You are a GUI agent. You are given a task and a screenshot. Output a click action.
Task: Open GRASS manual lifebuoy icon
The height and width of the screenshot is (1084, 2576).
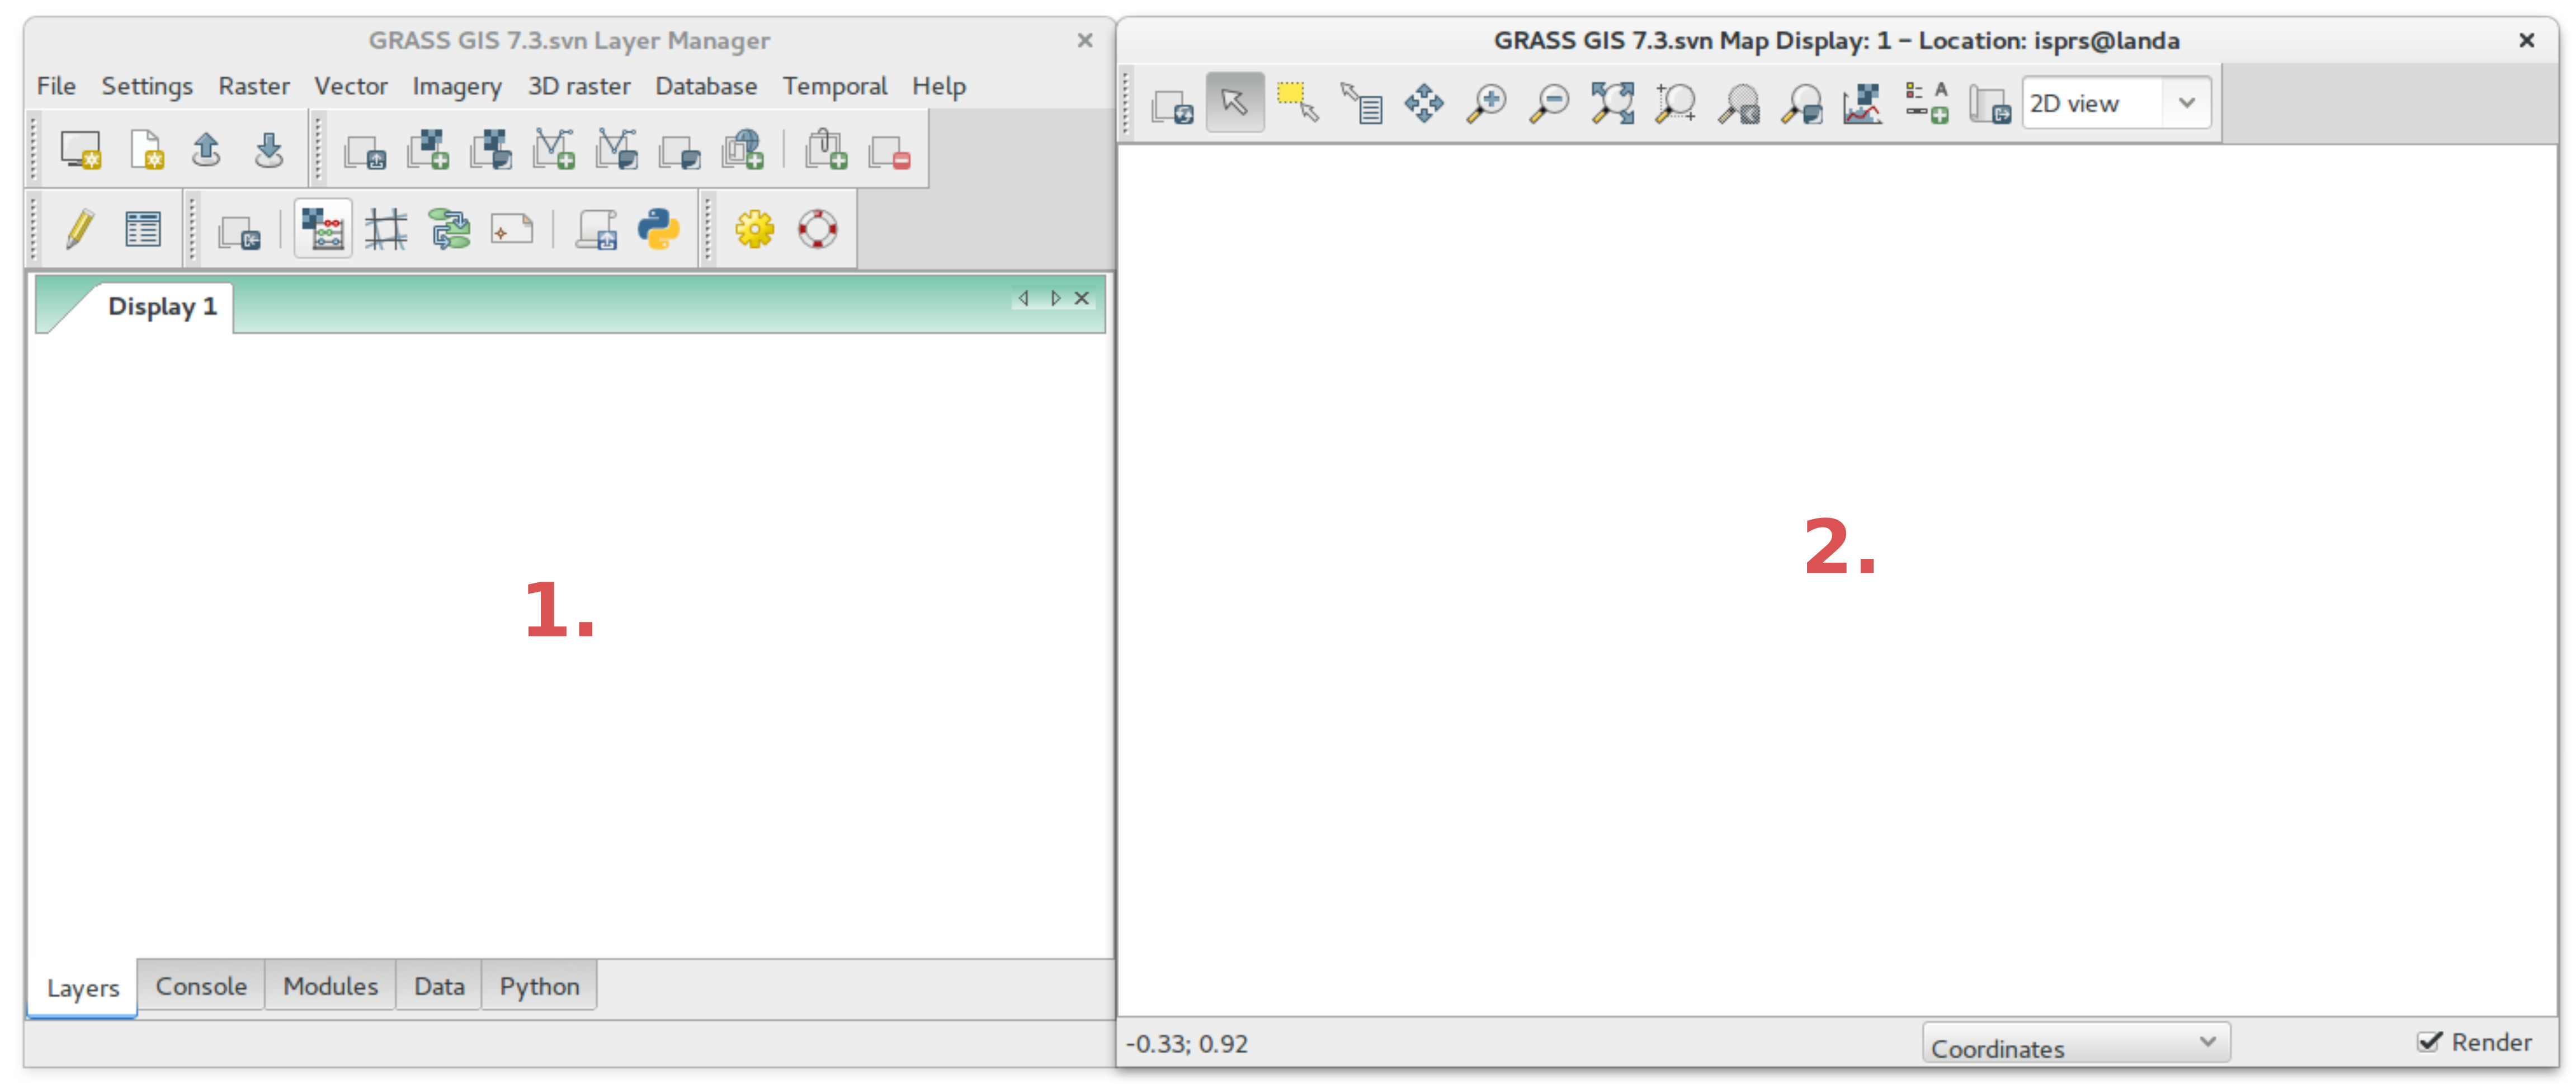coord(818,229)
